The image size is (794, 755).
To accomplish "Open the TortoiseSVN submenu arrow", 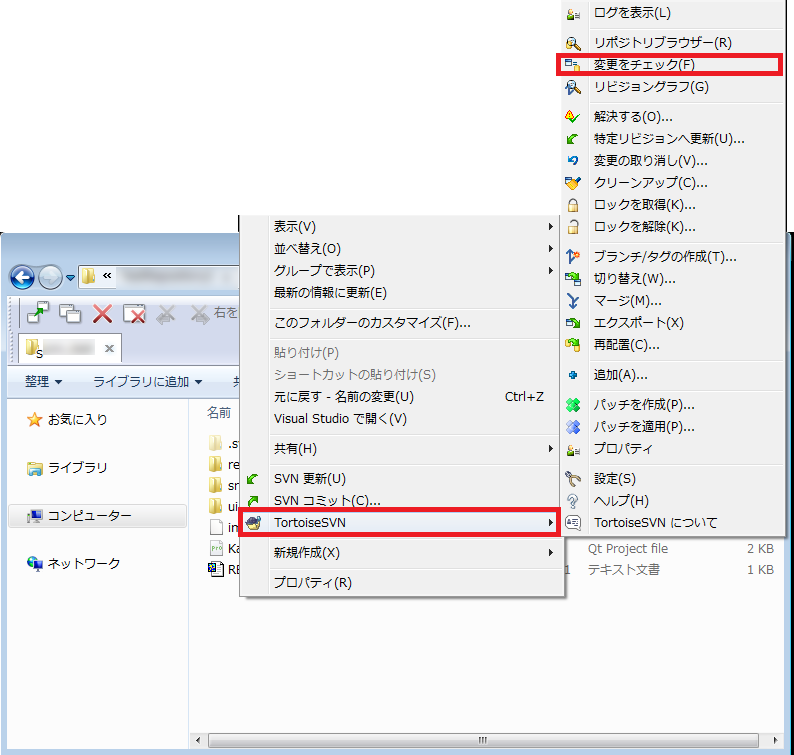I will coord(550,523).
